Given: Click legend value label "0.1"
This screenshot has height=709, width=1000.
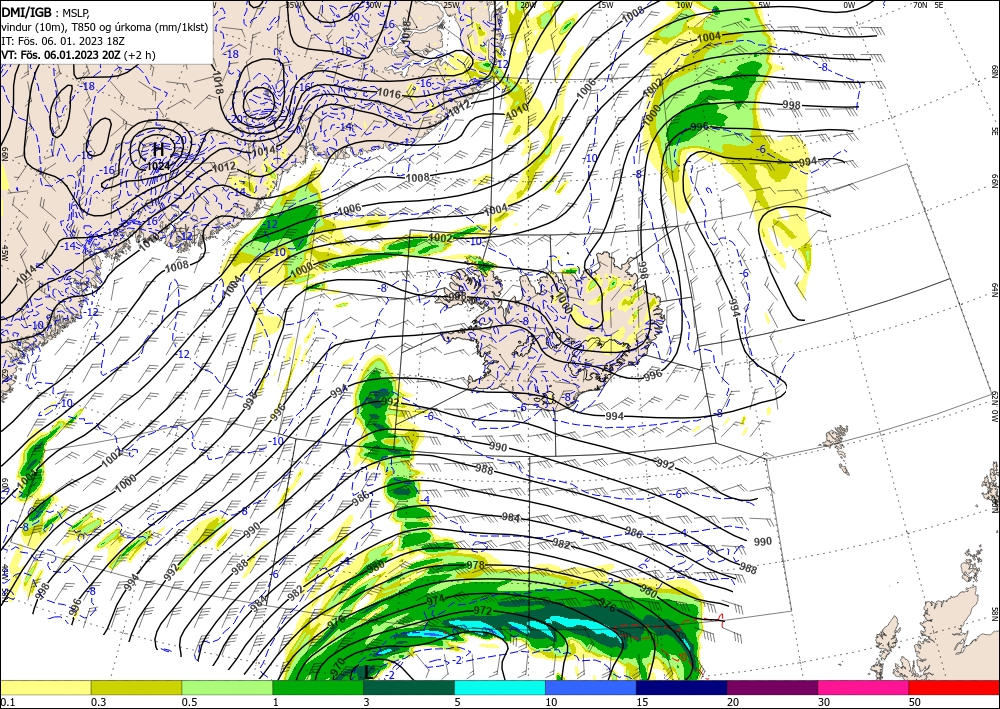Looking at the screenshot, I should coord(8,702).
